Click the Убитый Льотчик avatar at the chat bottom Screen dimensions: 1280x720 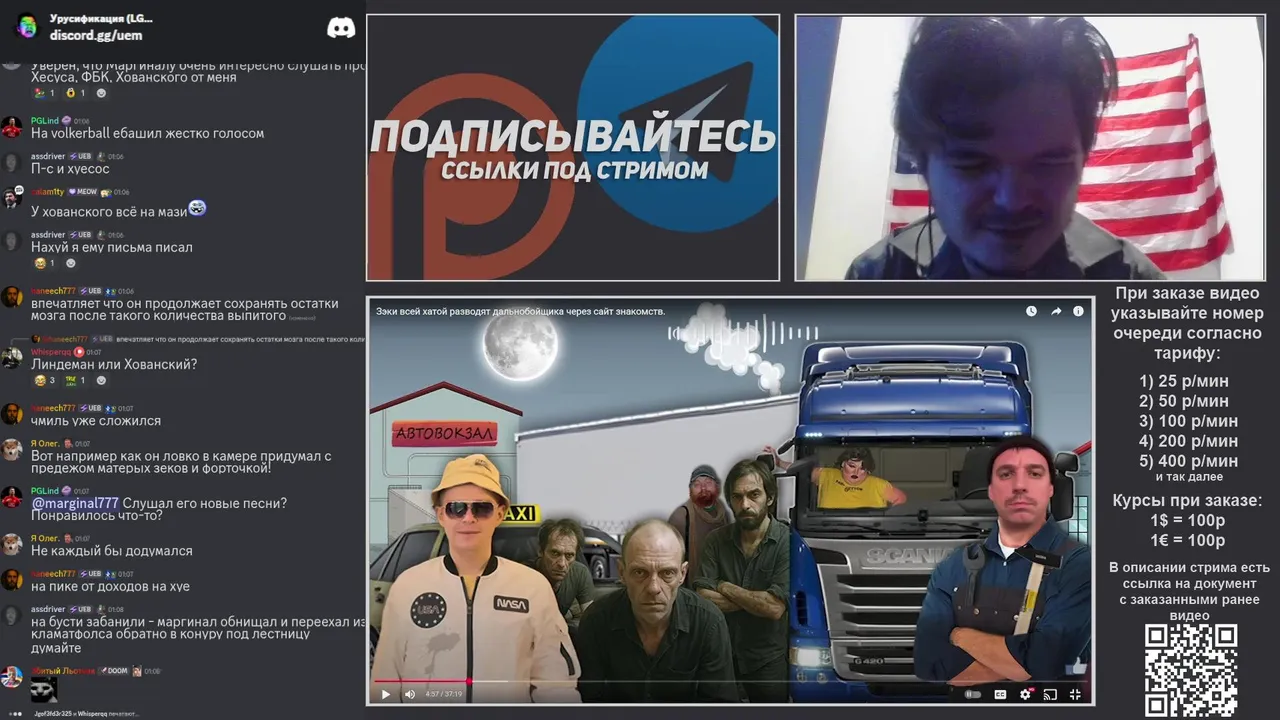point(12,677)
